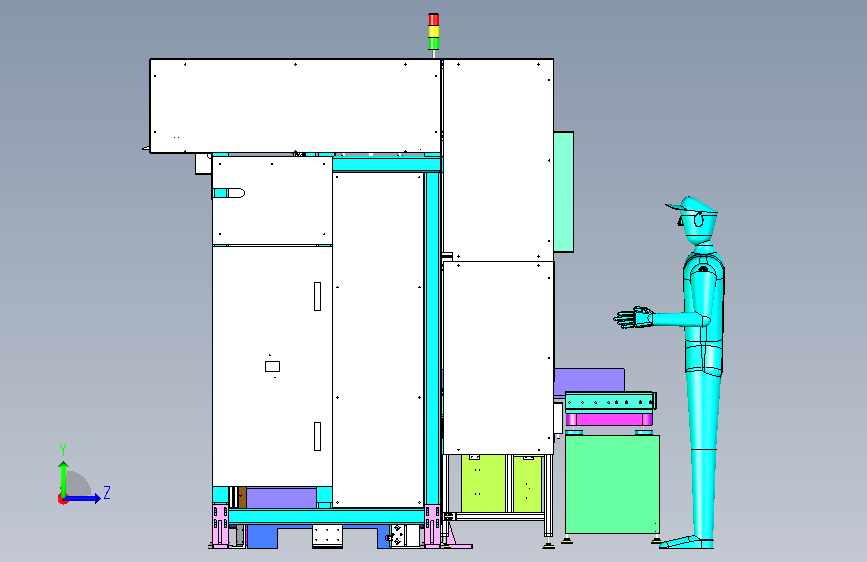The height and width of the screenshot is (562, 867).
Task: Select the purple box behind the conveyor
Action: pyautogui.click(x=589, y=382)
